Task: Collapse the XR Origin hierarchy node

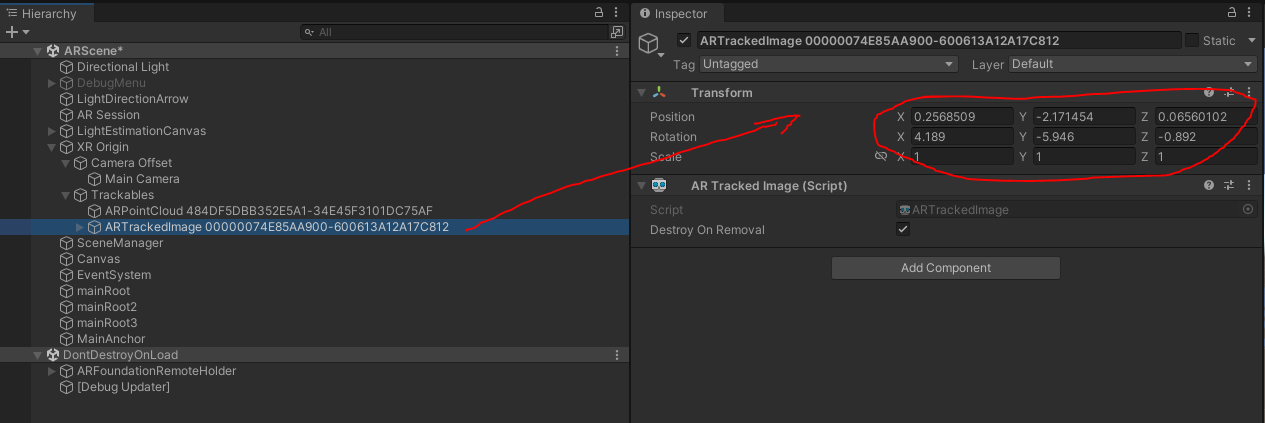Action: (52, 147)
